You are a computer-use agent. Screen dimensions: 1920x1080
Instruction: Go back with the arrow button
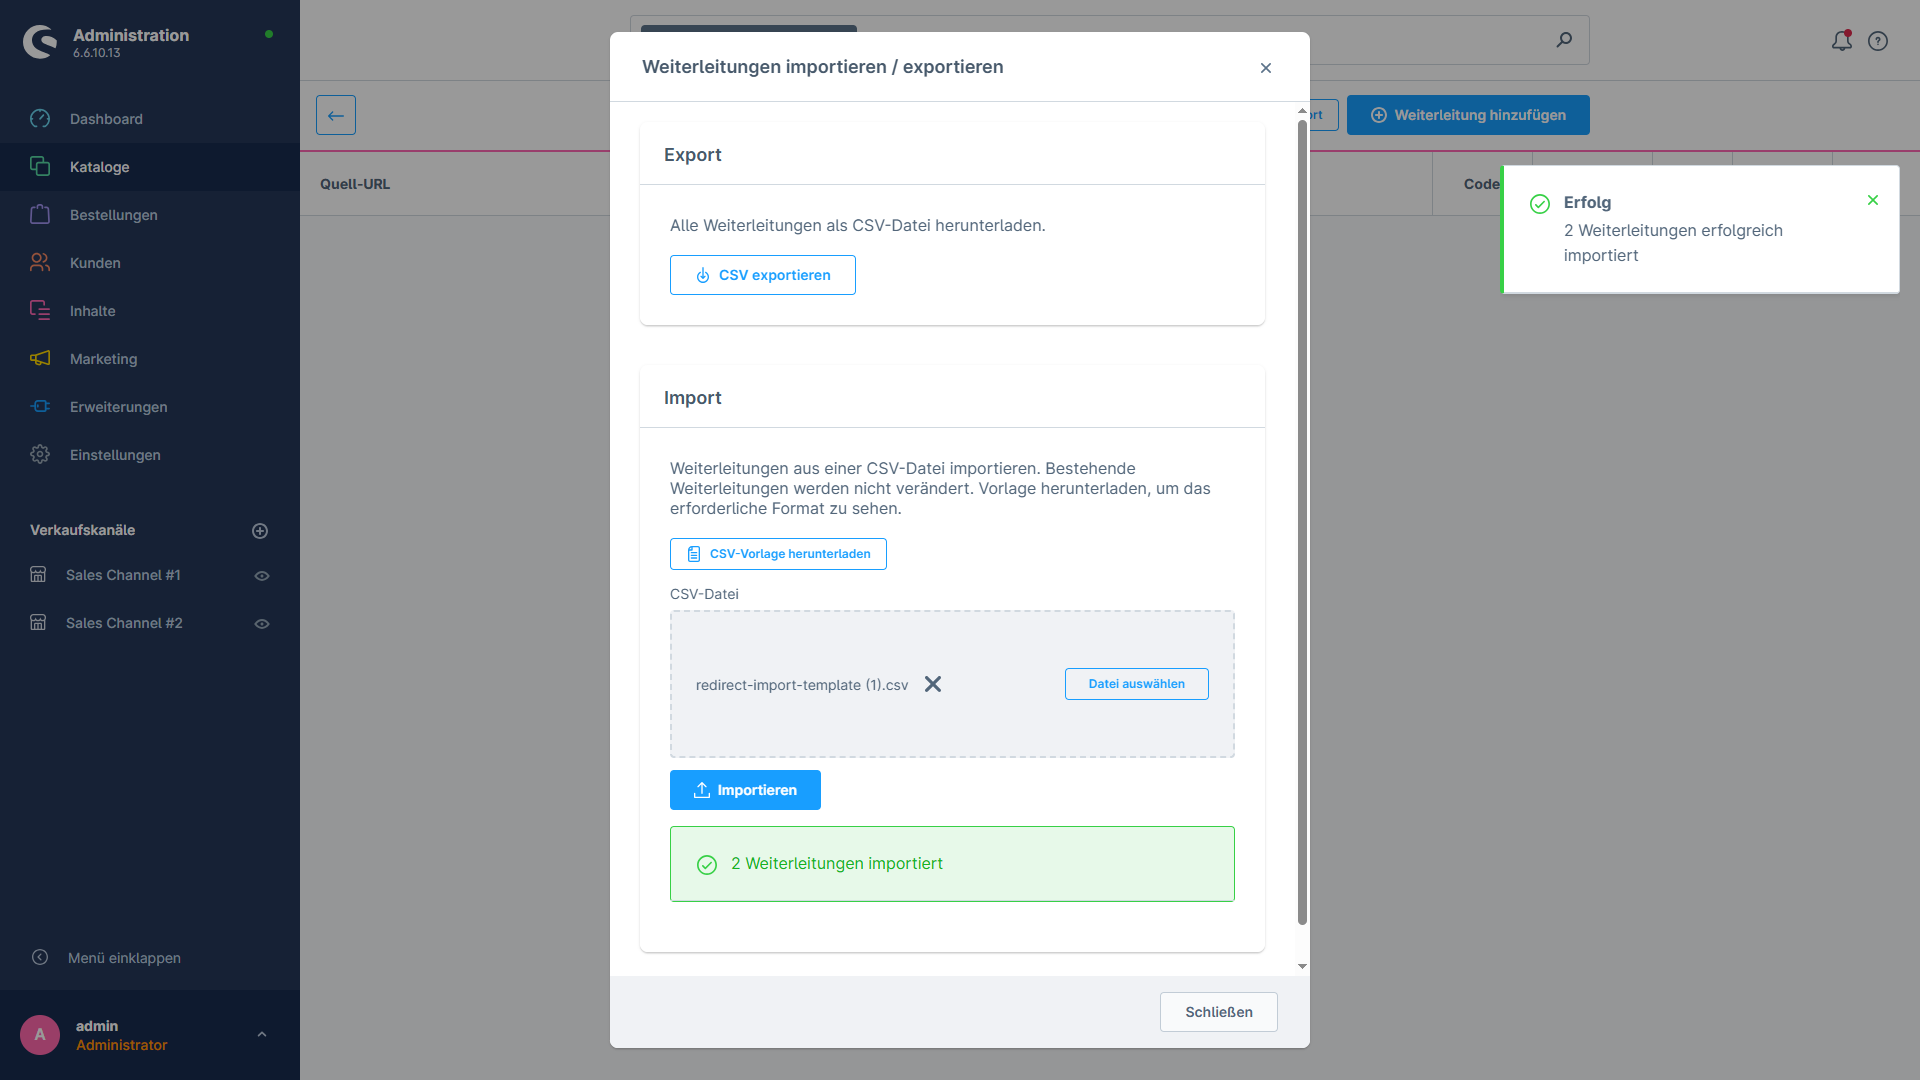click(336, 115)
